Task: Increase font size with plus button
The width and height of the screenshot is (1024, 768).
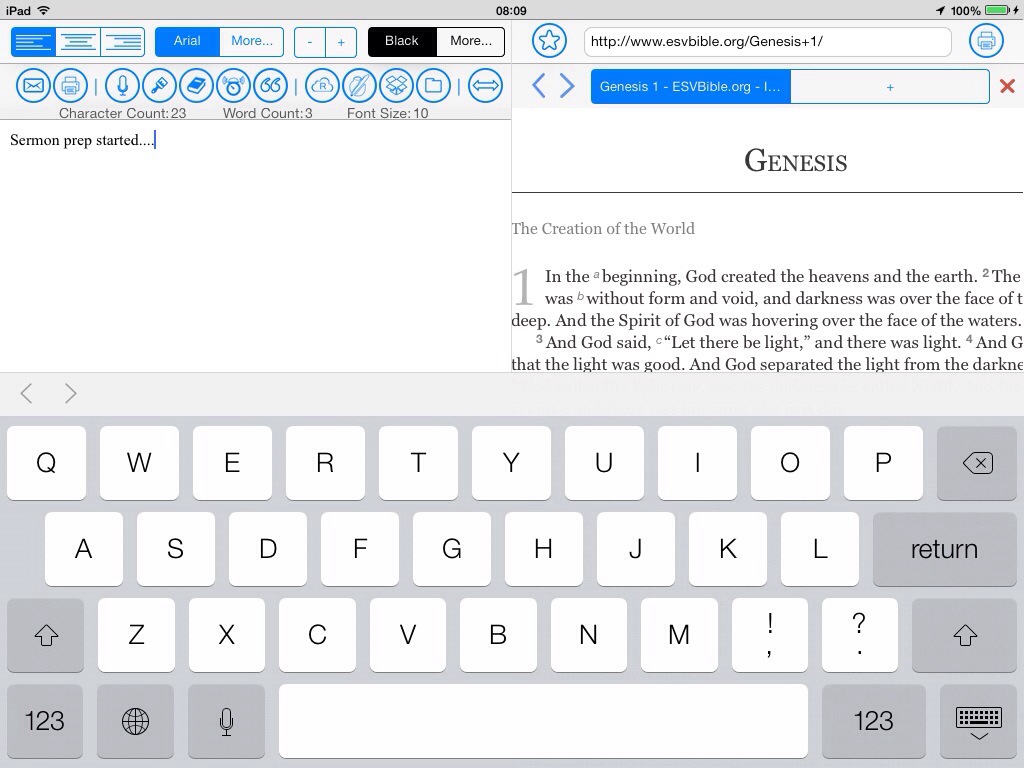Action: coord(341,42)
